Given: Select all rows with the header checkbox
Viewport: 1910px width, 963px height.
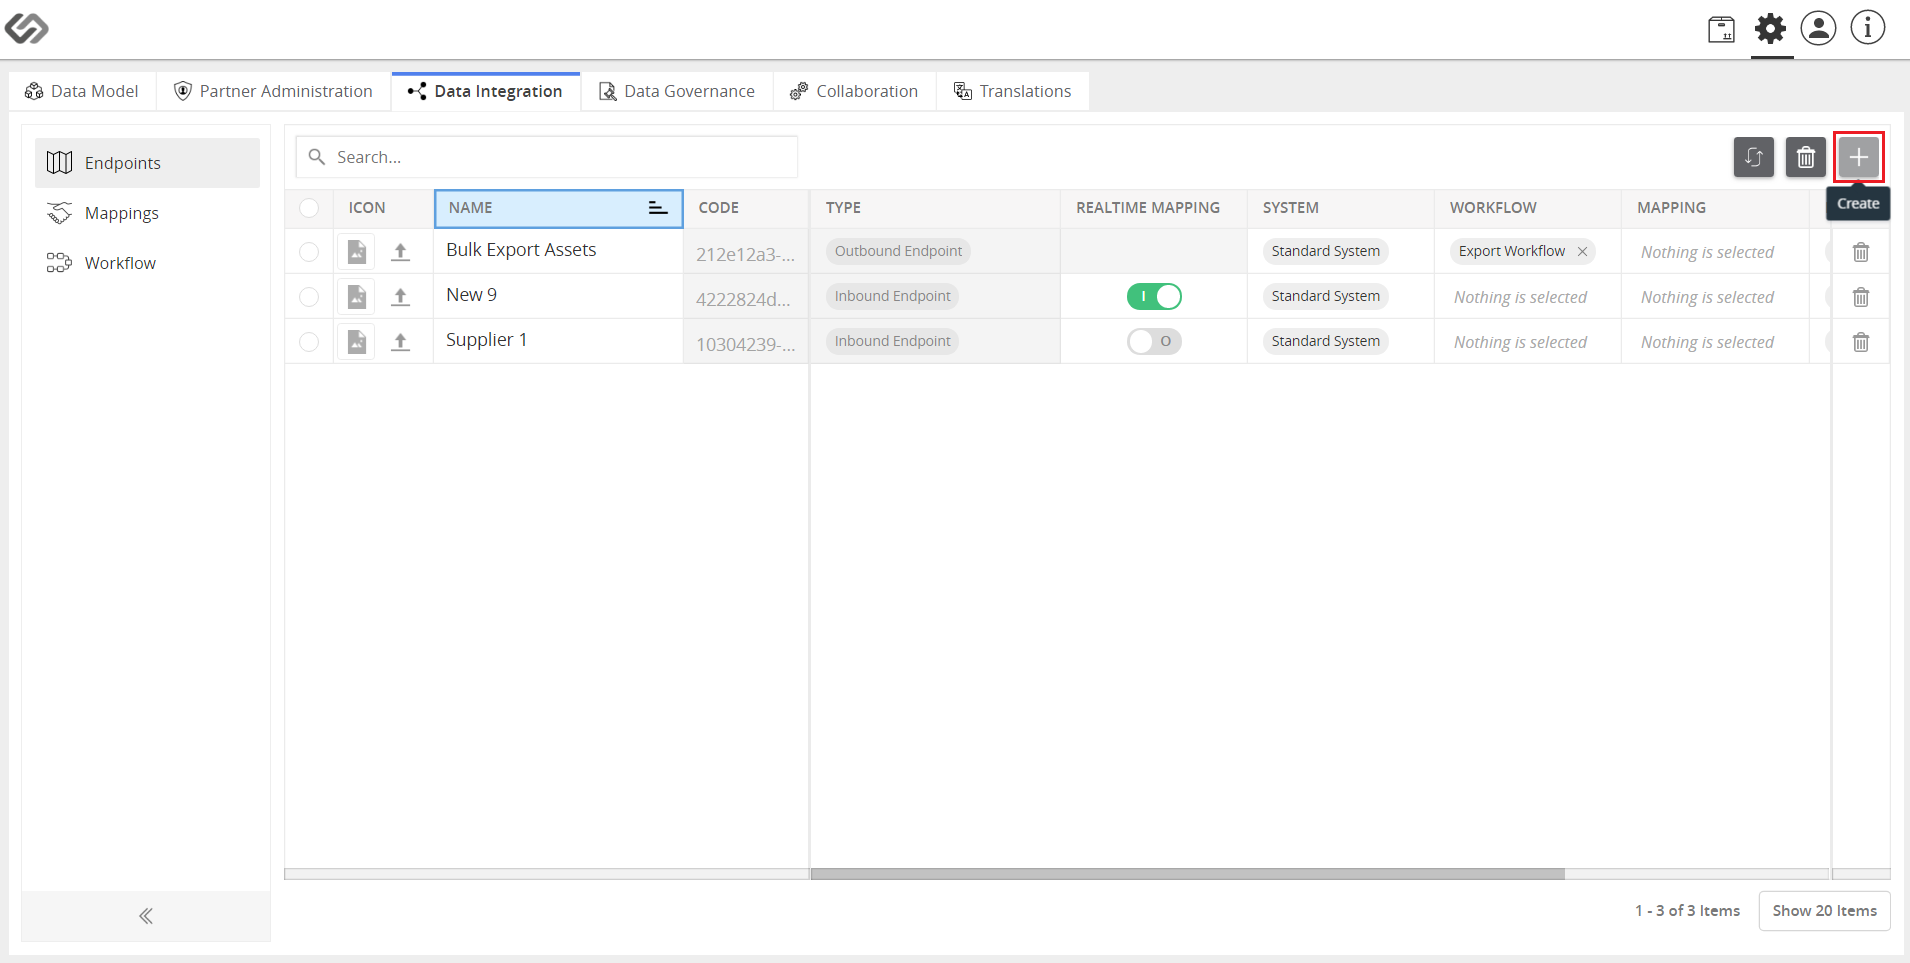Looking at the screenshot, I should tap(309, 208).
